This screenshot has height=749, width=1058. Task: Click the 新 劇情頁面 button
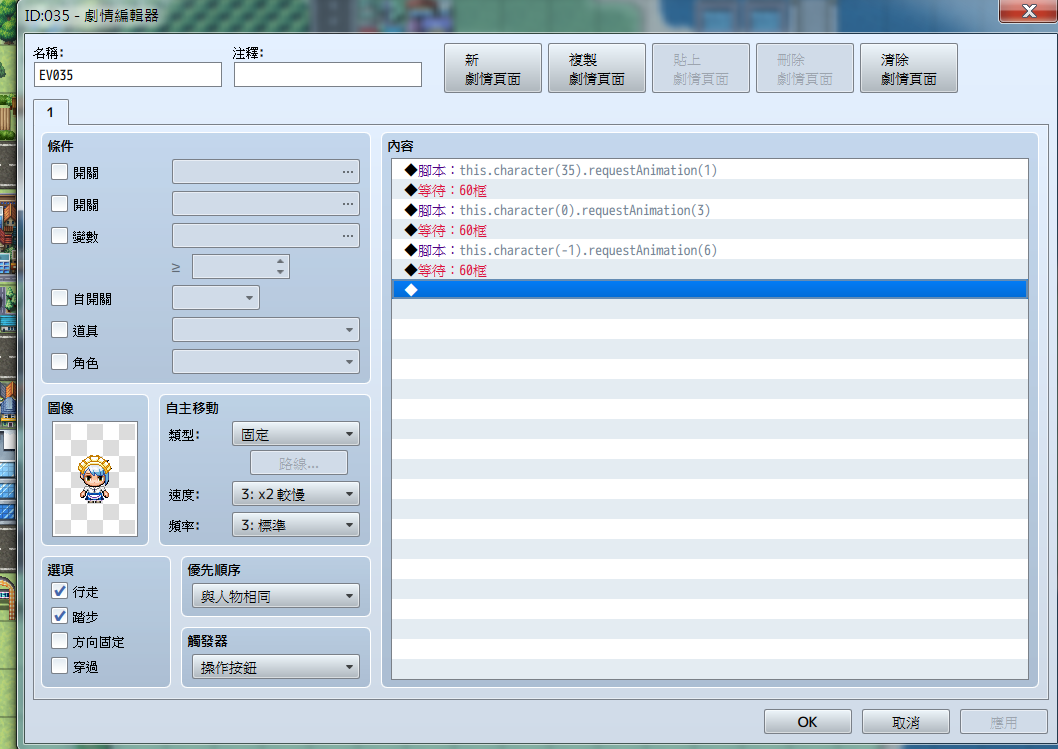493,68
